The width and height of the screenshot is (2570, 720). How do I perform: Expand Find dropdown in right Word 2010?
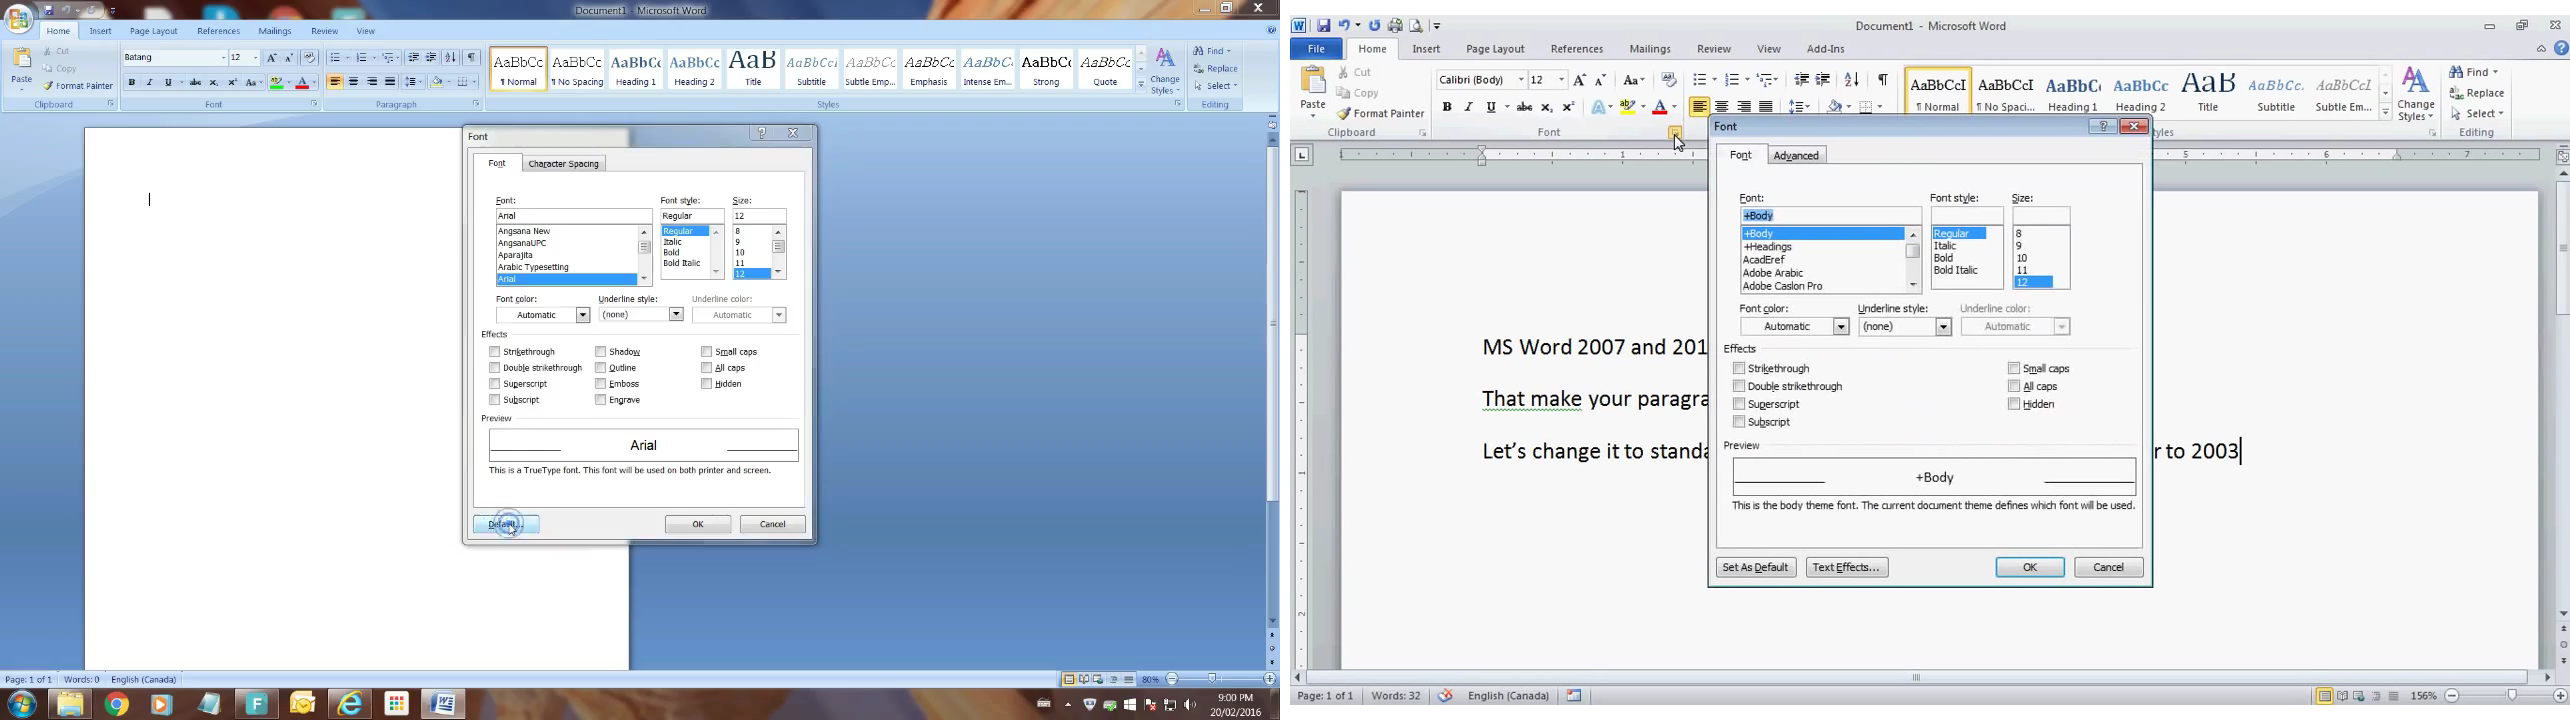pos(2495,72)
